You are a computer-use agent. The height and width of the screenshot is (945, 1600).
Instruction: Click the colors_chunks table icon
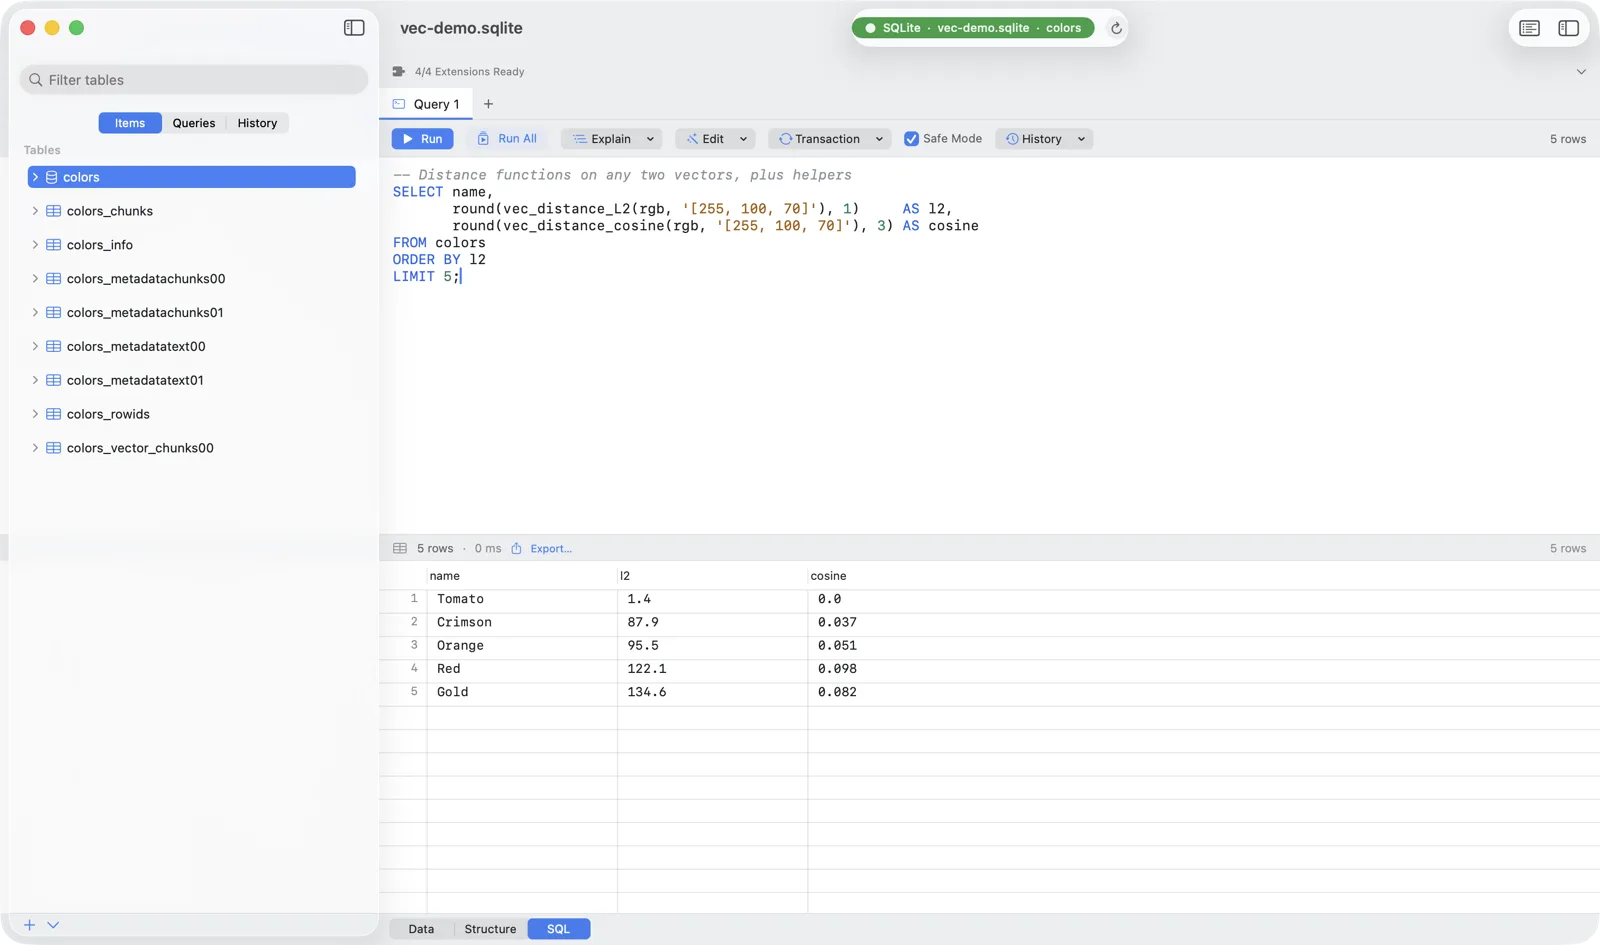point(54,211)
